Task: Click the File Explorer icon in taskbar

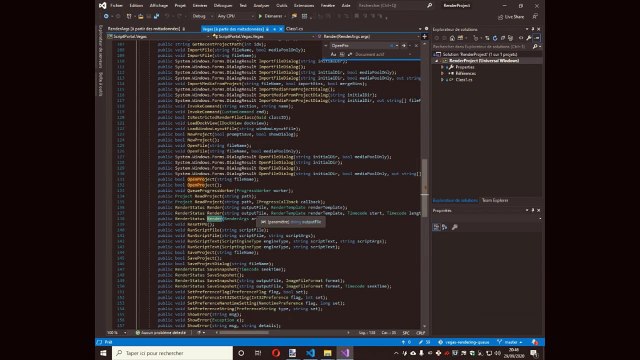Action: [327, 353]
